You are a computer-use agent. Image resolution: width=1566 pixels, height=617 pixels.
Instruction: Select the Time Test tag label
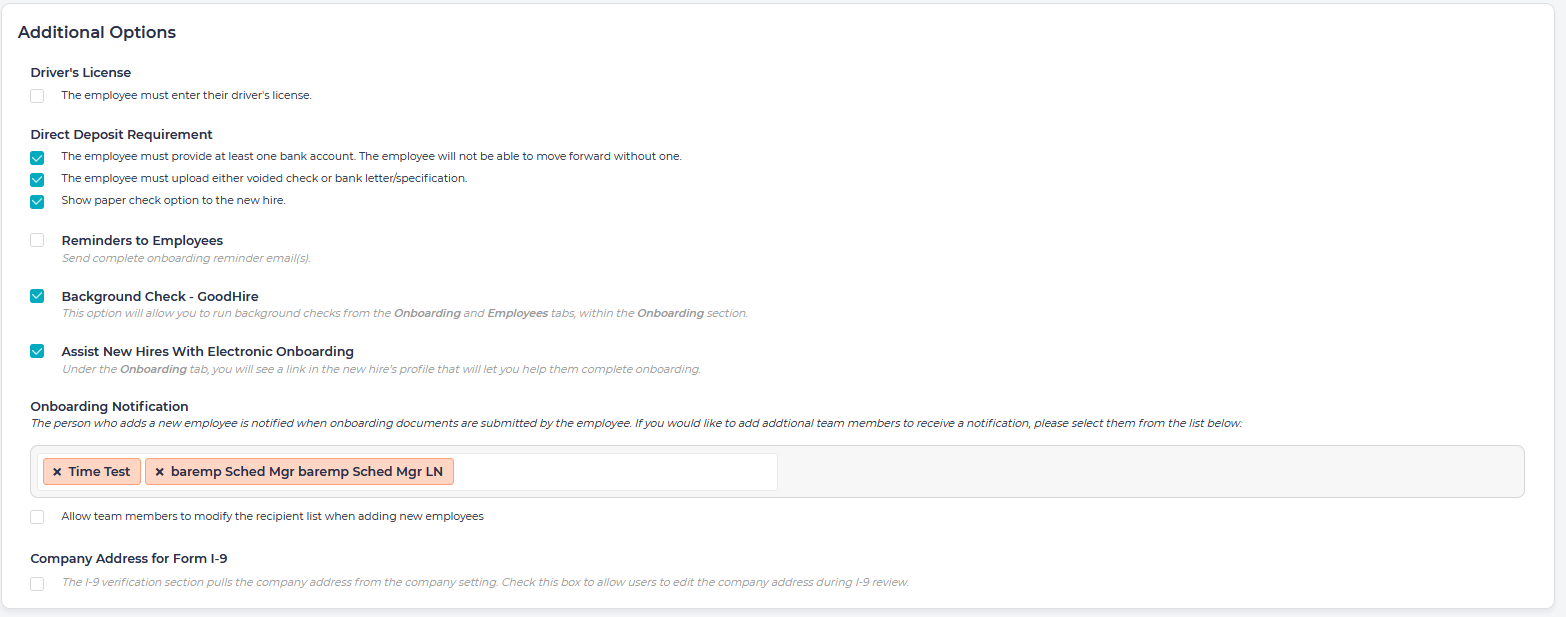coord(99,472)
